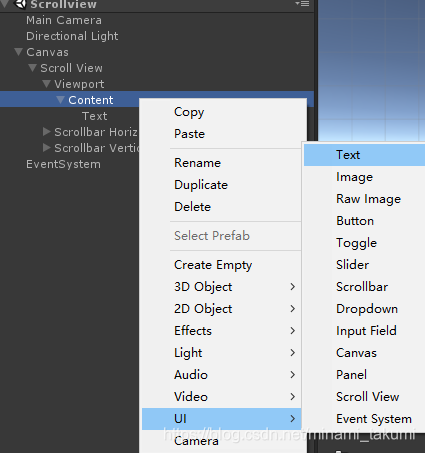The width and height of the screenshot is (425, 453).
Task: Choose Copy from the context menu
Action: coord(222,112)
